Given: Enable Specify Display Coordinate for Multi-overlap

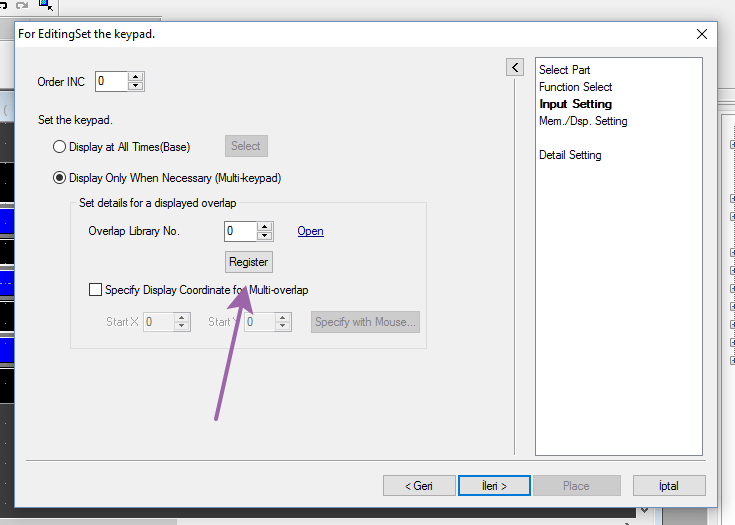Looking at the screenshot, I should click(x=96, y=290).
